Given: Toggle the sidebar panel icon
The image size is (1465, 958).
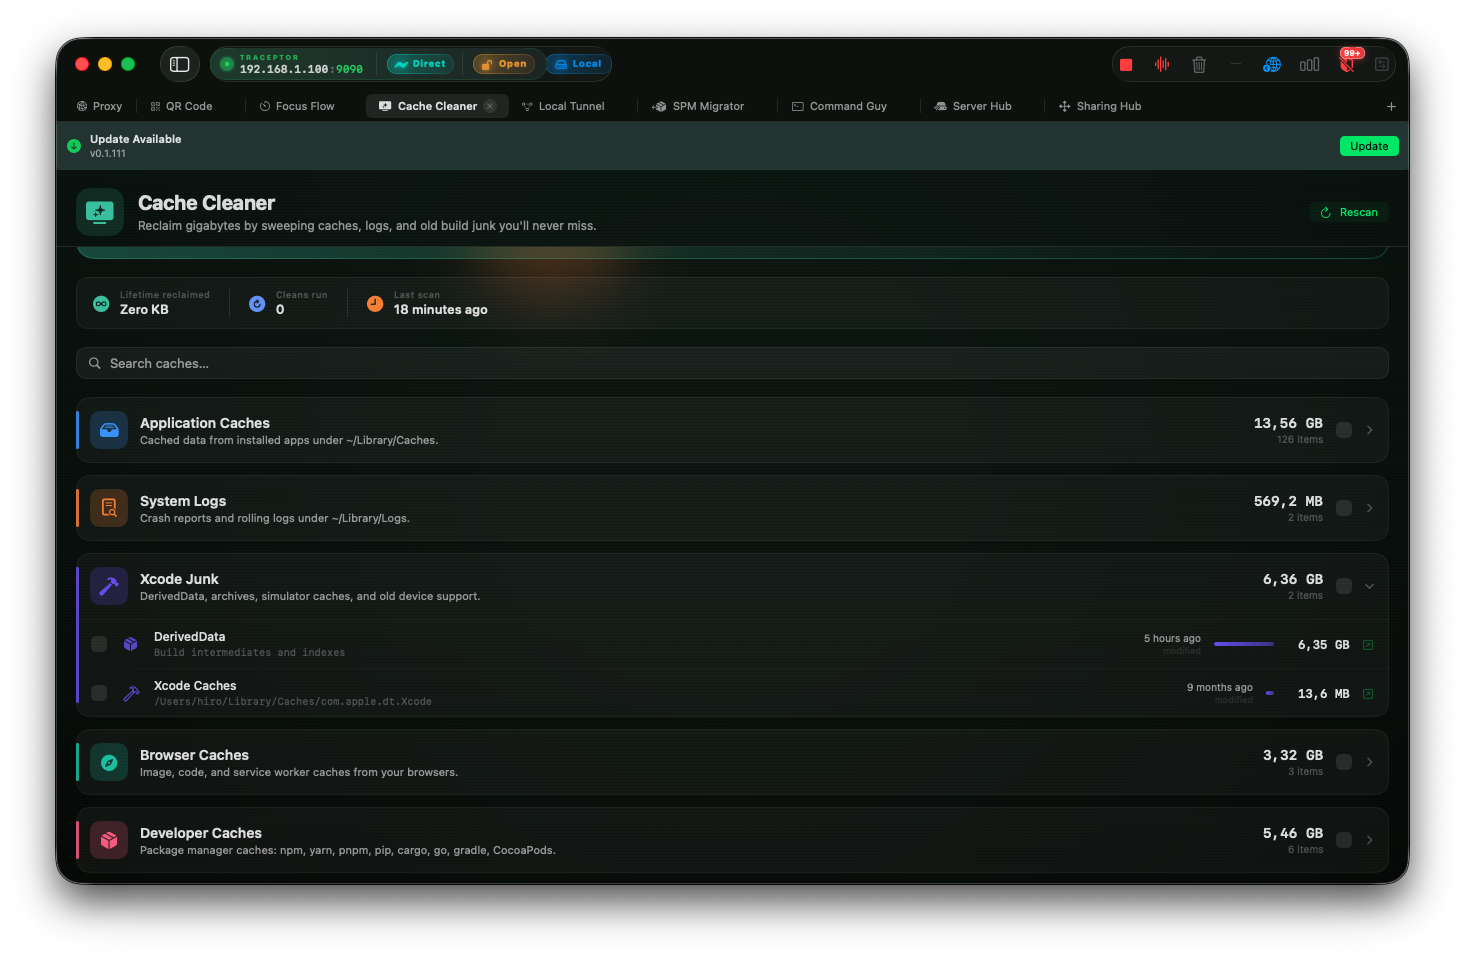Looking at the screenshot, I should (x=180, y=64).
